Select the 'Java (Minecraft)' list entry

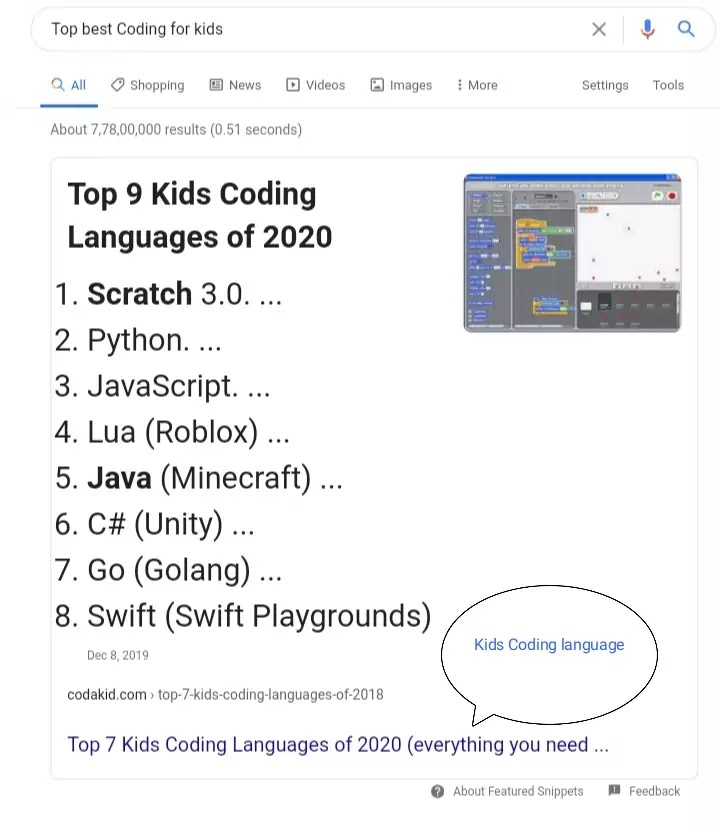(199, 478)
